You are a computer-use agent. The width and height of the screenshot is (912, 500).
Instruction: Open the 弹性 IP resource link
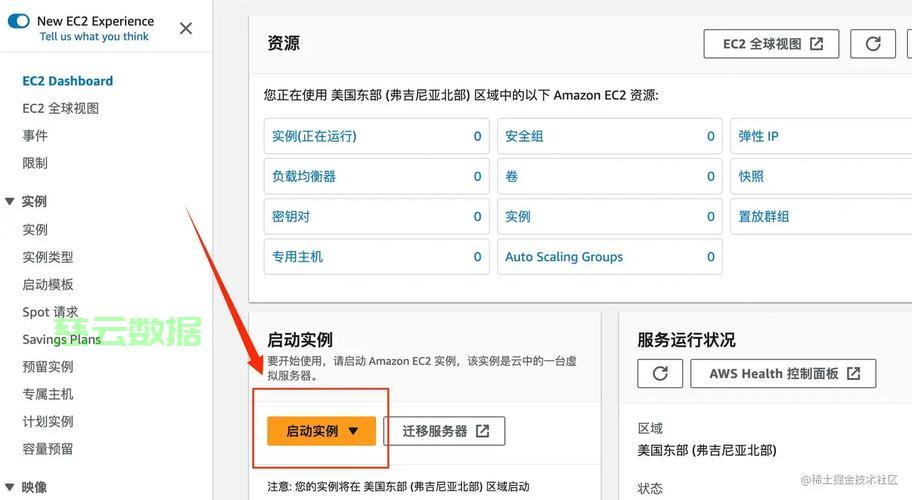[x=758, y=136]
